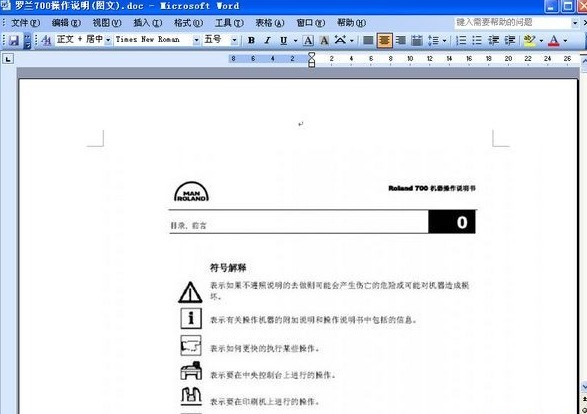Click the black chapter number 0 box
The width and height of the screenshot is (587, 414).
click(x=452, y=222)
